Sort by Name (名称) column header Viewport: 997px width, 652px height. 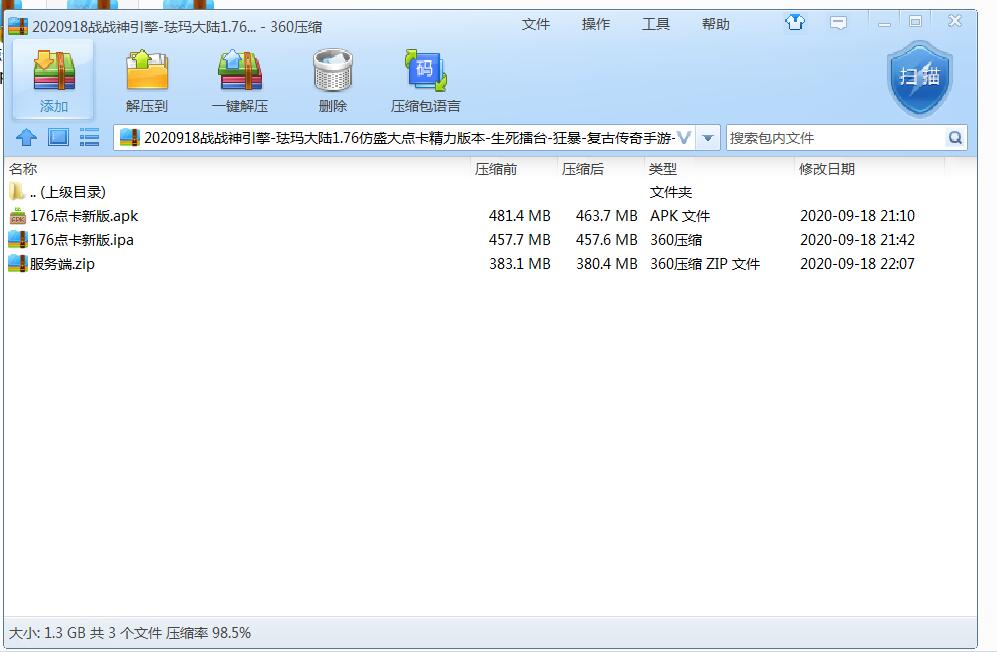[24, 169]
